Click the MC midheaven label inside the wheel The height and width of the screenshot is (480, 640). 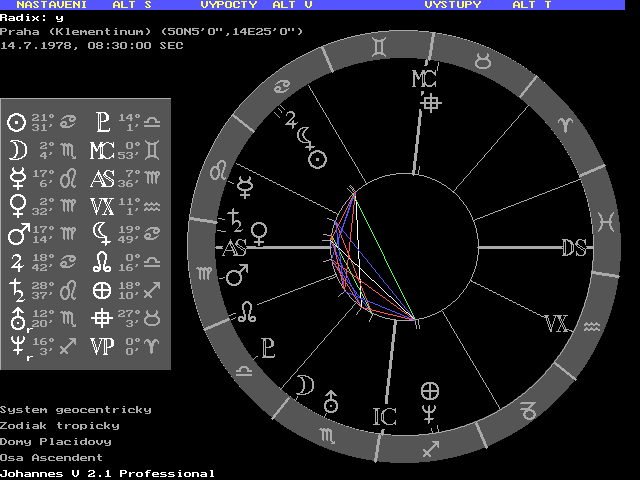(x=424, y=79)
